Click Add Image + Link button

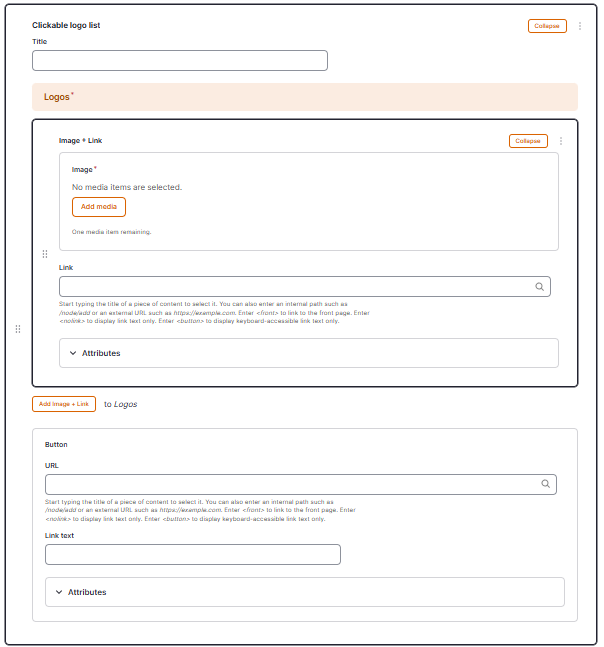(64, 404)
